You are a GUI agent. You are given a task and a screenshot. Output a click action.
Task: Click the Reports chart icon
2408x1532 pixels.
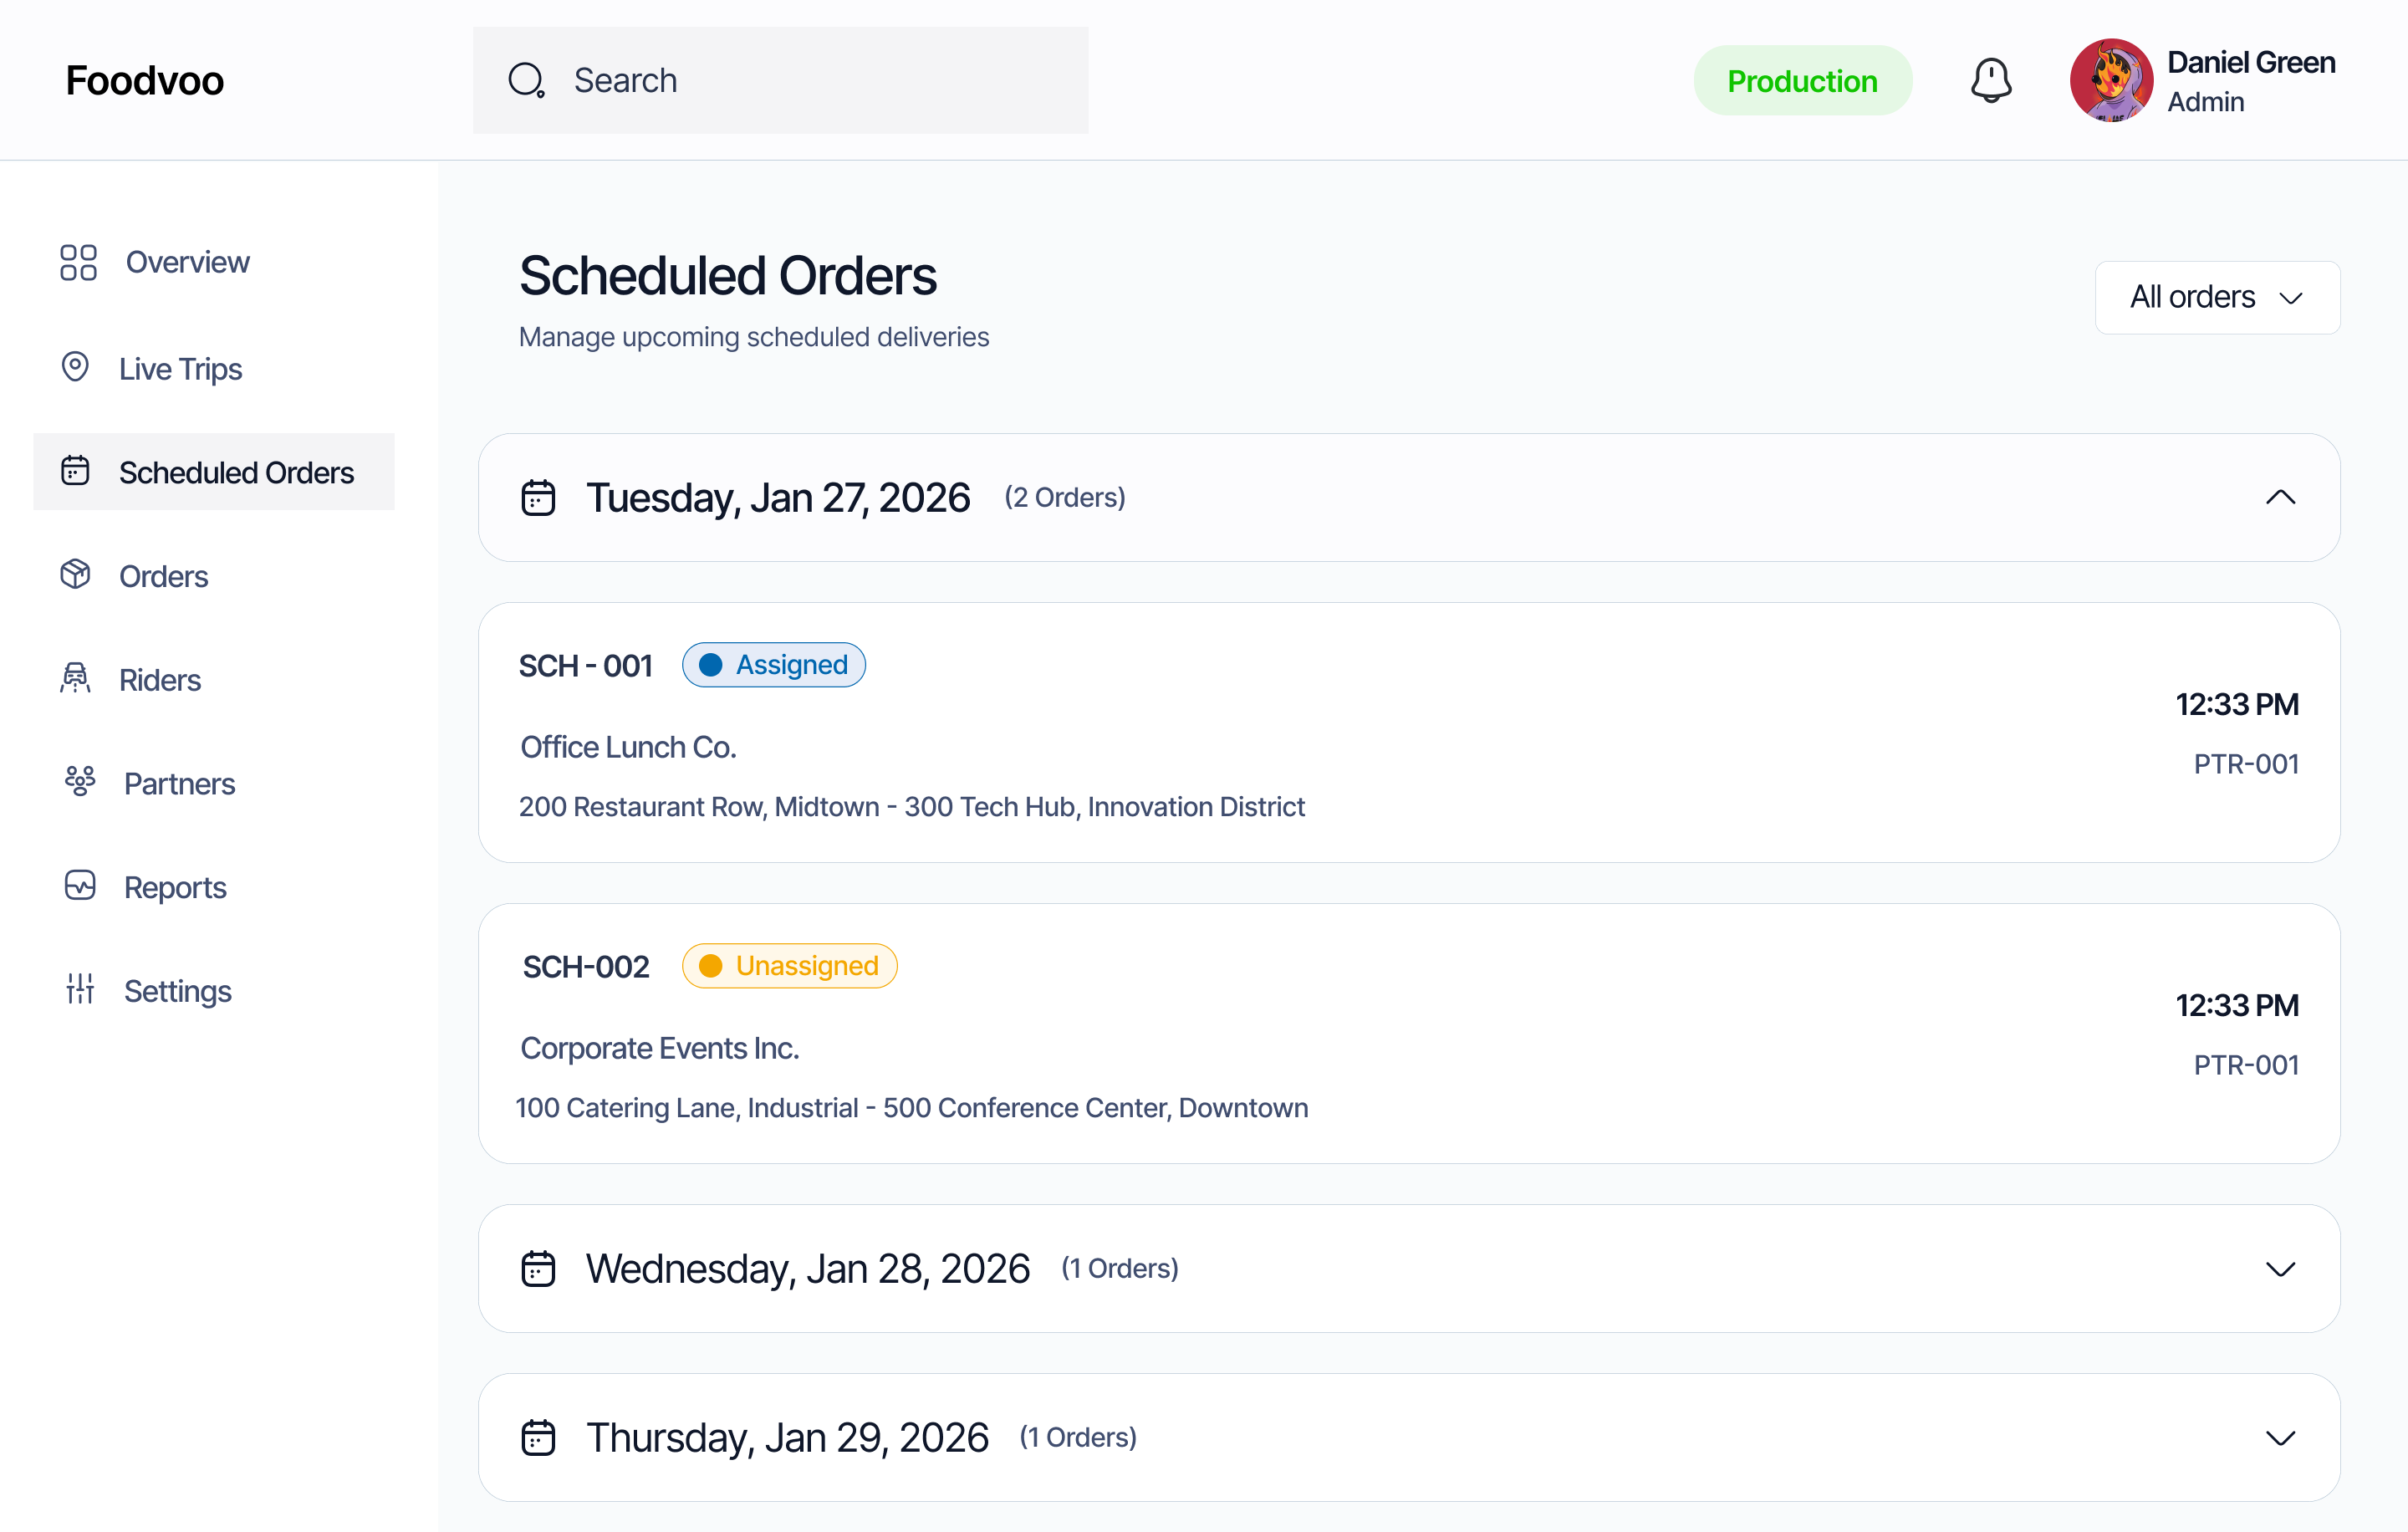(x=80, y=885)
